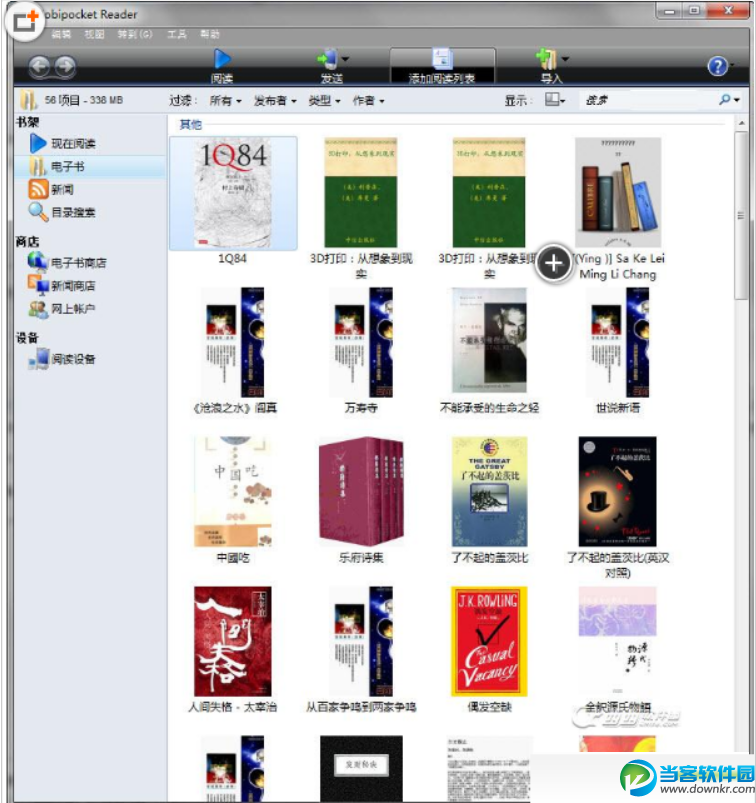This screenshot has width=756, height=803.
Task: Click the 1Q84 title text
Action: coord(233,259)
